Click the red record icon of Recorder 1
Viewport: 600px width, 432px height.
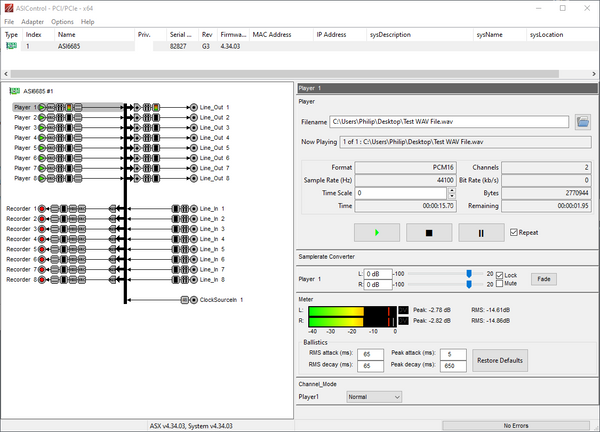point(42,209)
